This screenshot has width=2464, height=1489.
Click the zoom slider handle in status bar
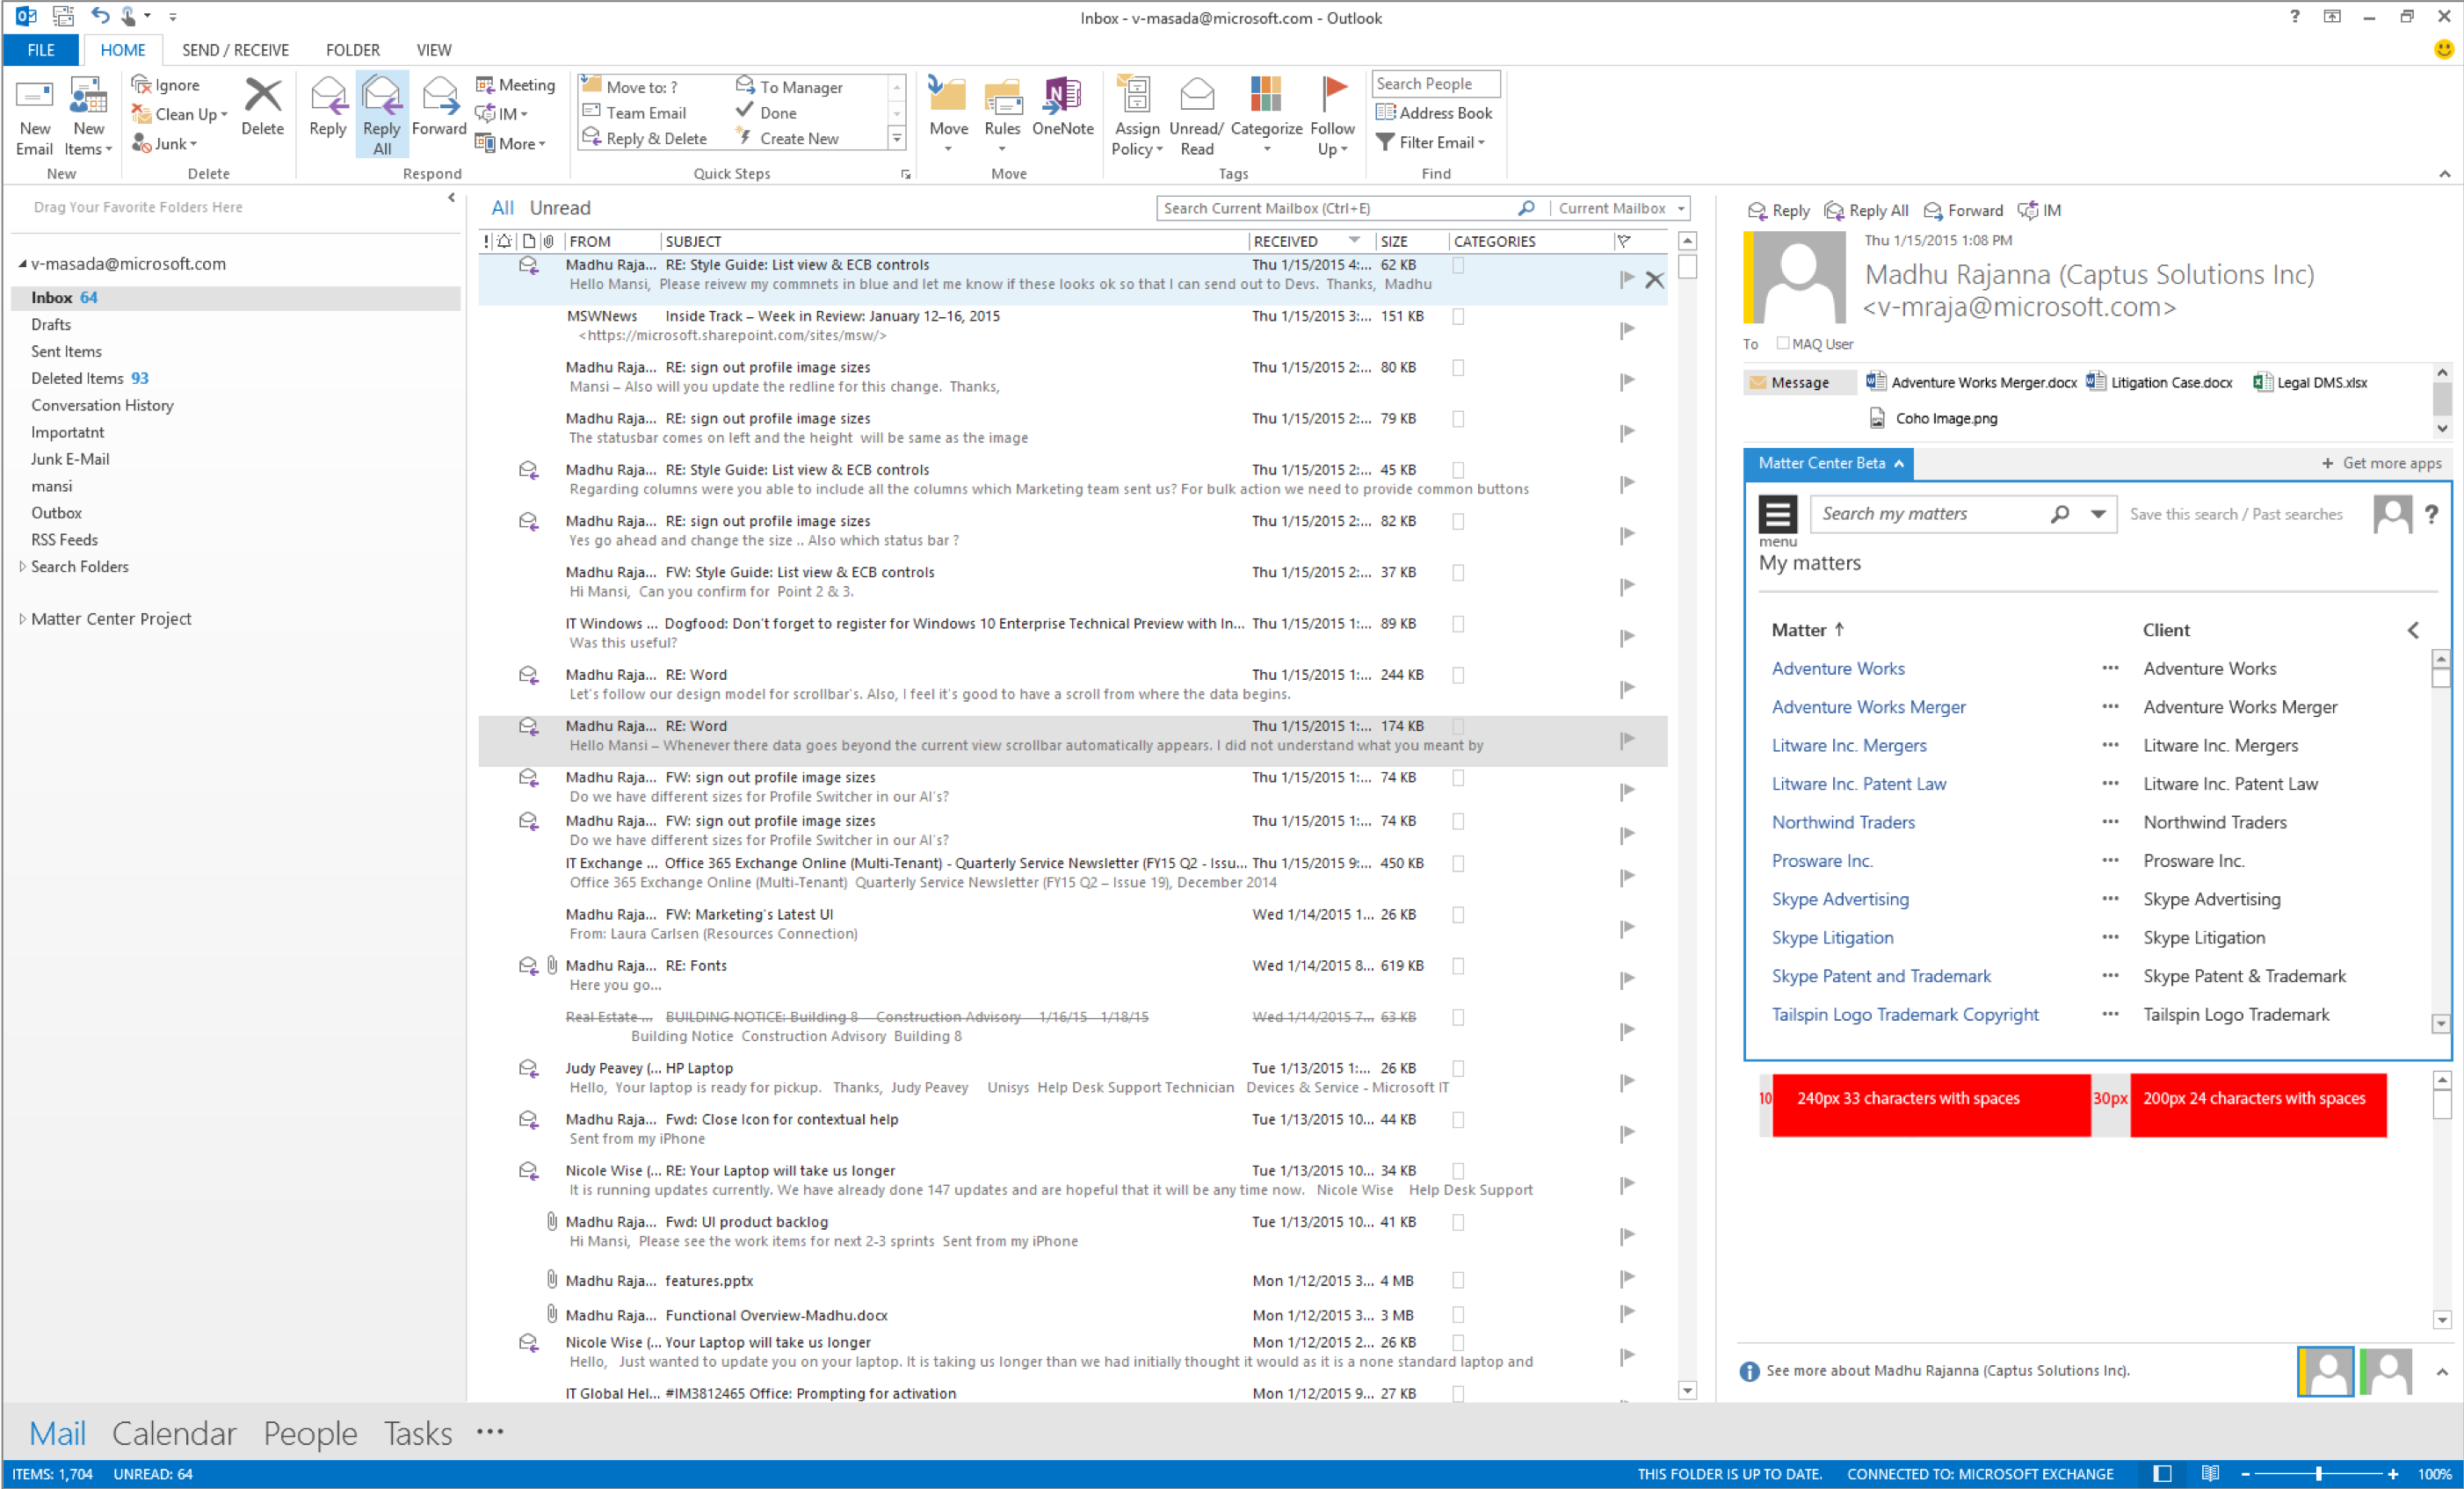pos(2318,1474)
